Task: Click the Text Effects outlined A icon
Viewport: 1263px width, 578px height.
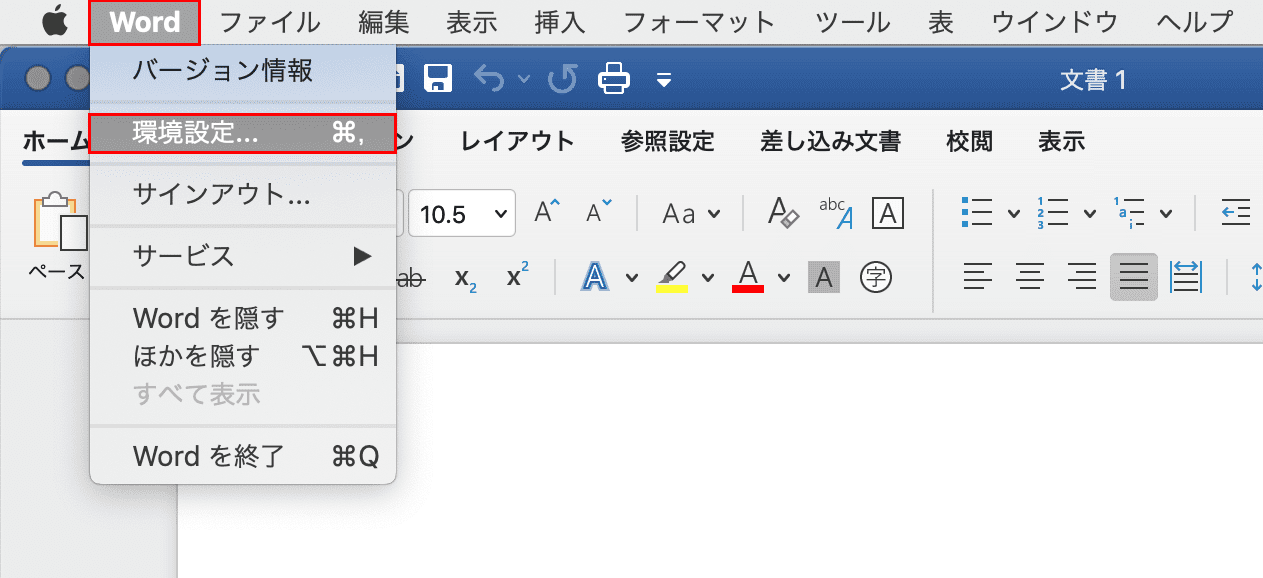Action: (596, 276)
